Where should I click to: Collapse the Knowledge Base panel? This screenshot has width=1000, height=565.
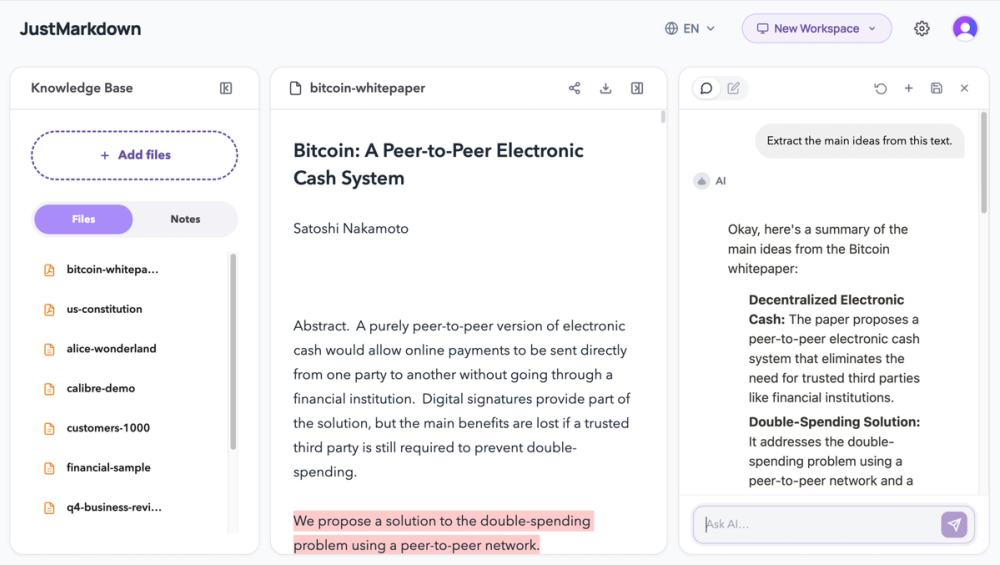click(226, 88)
